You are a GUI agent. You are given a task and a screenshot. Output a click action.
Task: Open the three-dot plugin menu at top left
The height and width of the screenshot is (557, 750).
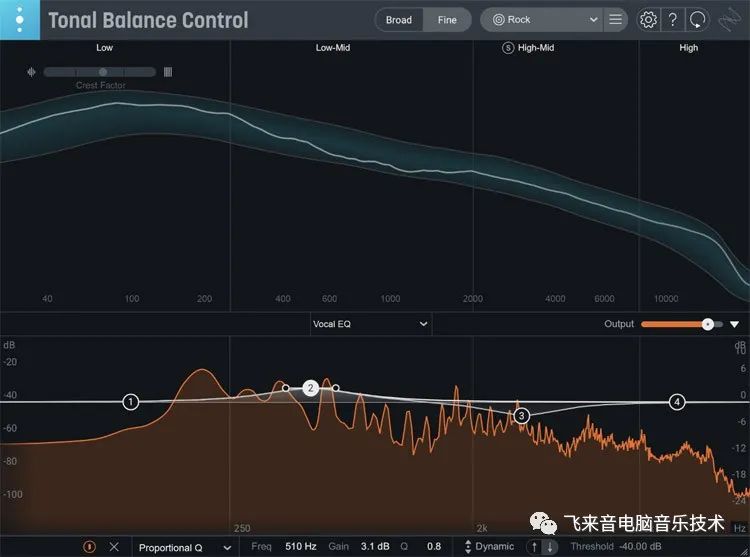20,20
